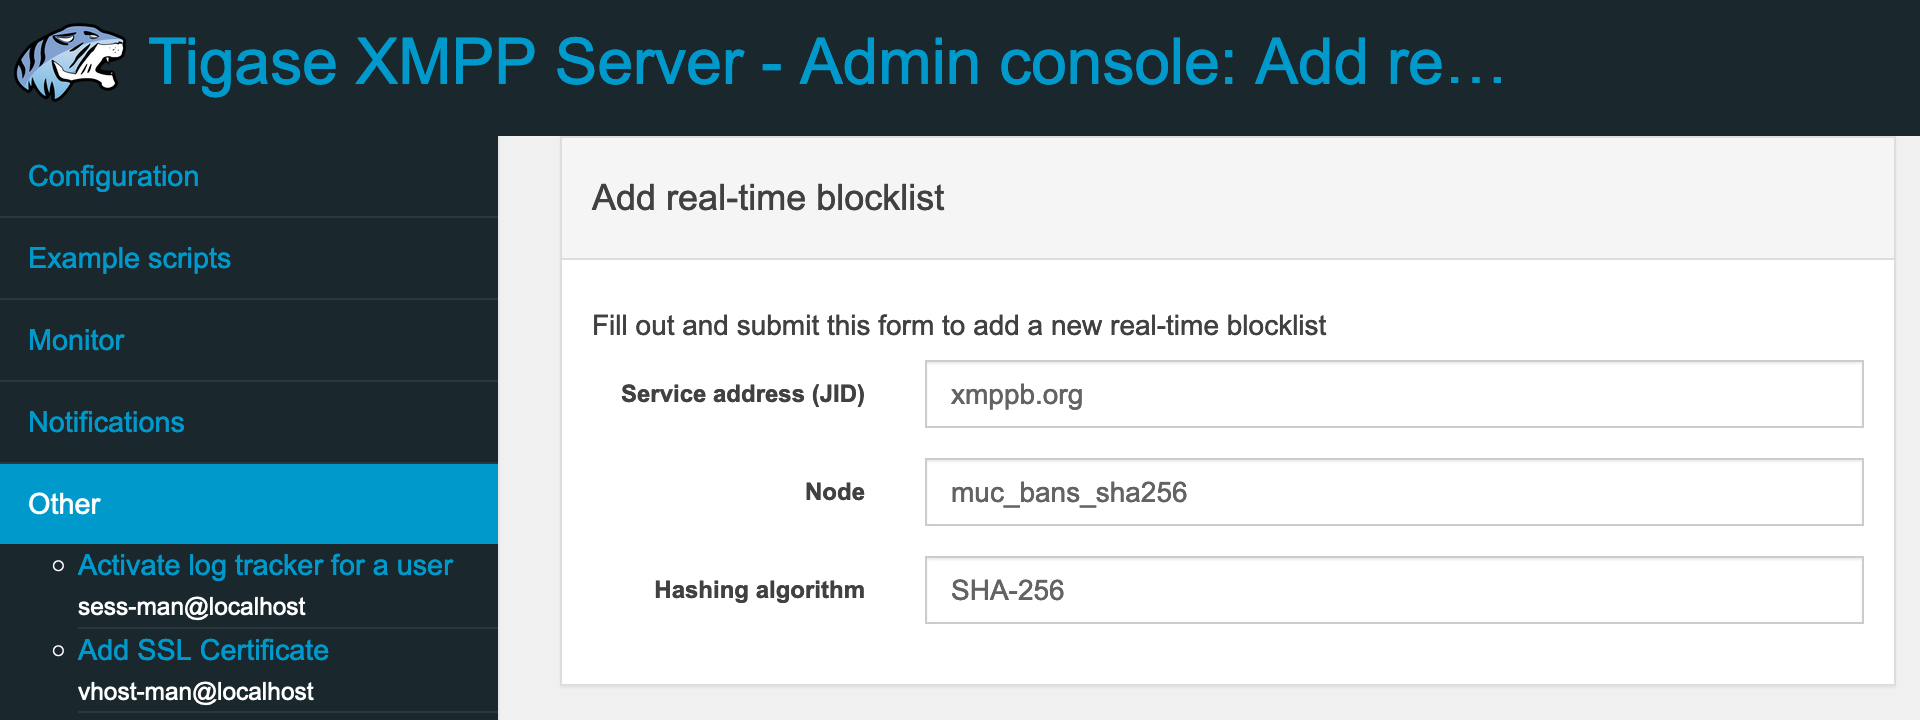The image size is (1920, 720).
Task: Open the Add SSL Certificate link
Action: point(203,650)
